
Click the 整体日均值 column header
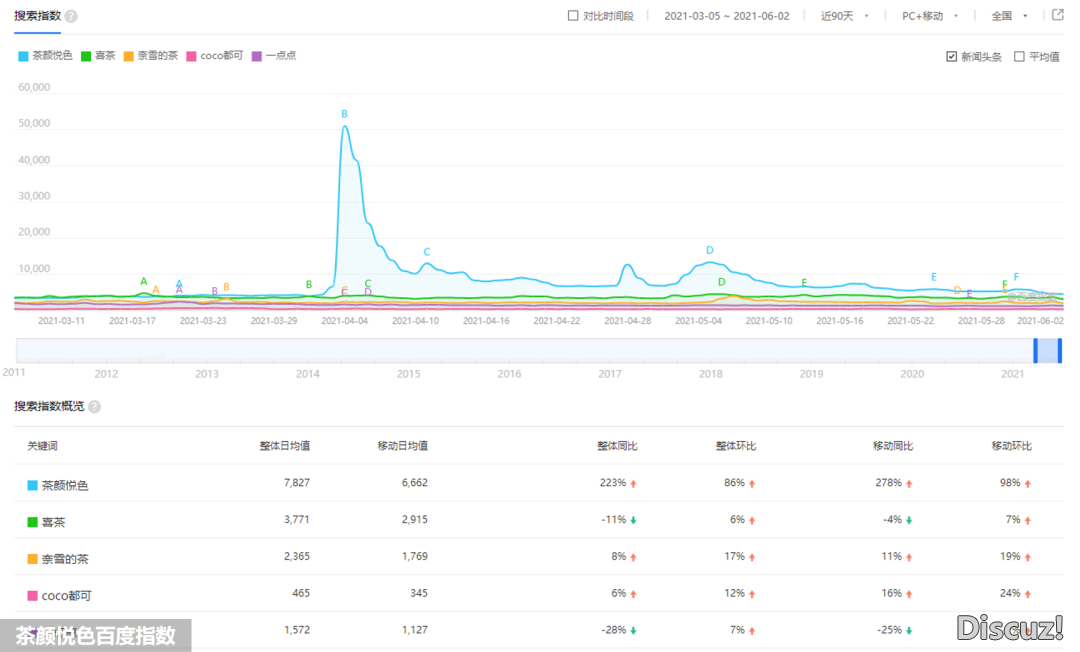point(284,446)
